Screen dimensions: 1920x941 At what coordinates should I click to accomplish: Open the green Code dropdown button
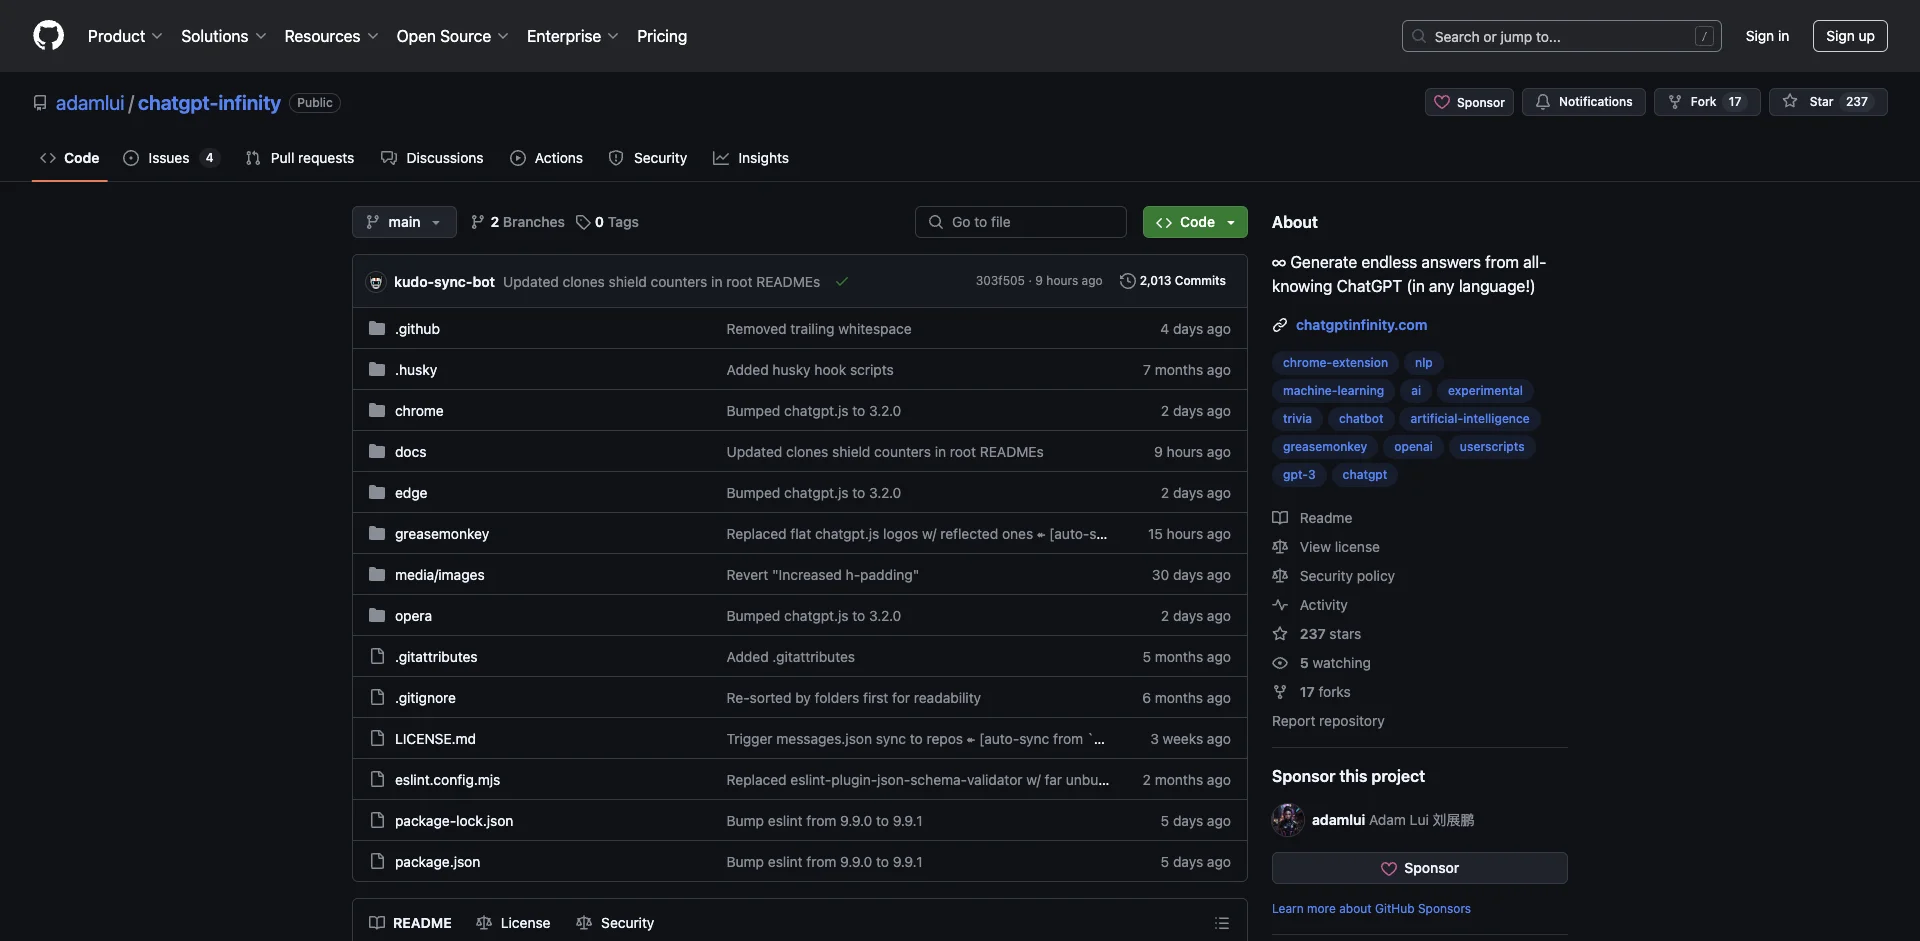(x=1195, y=222)
